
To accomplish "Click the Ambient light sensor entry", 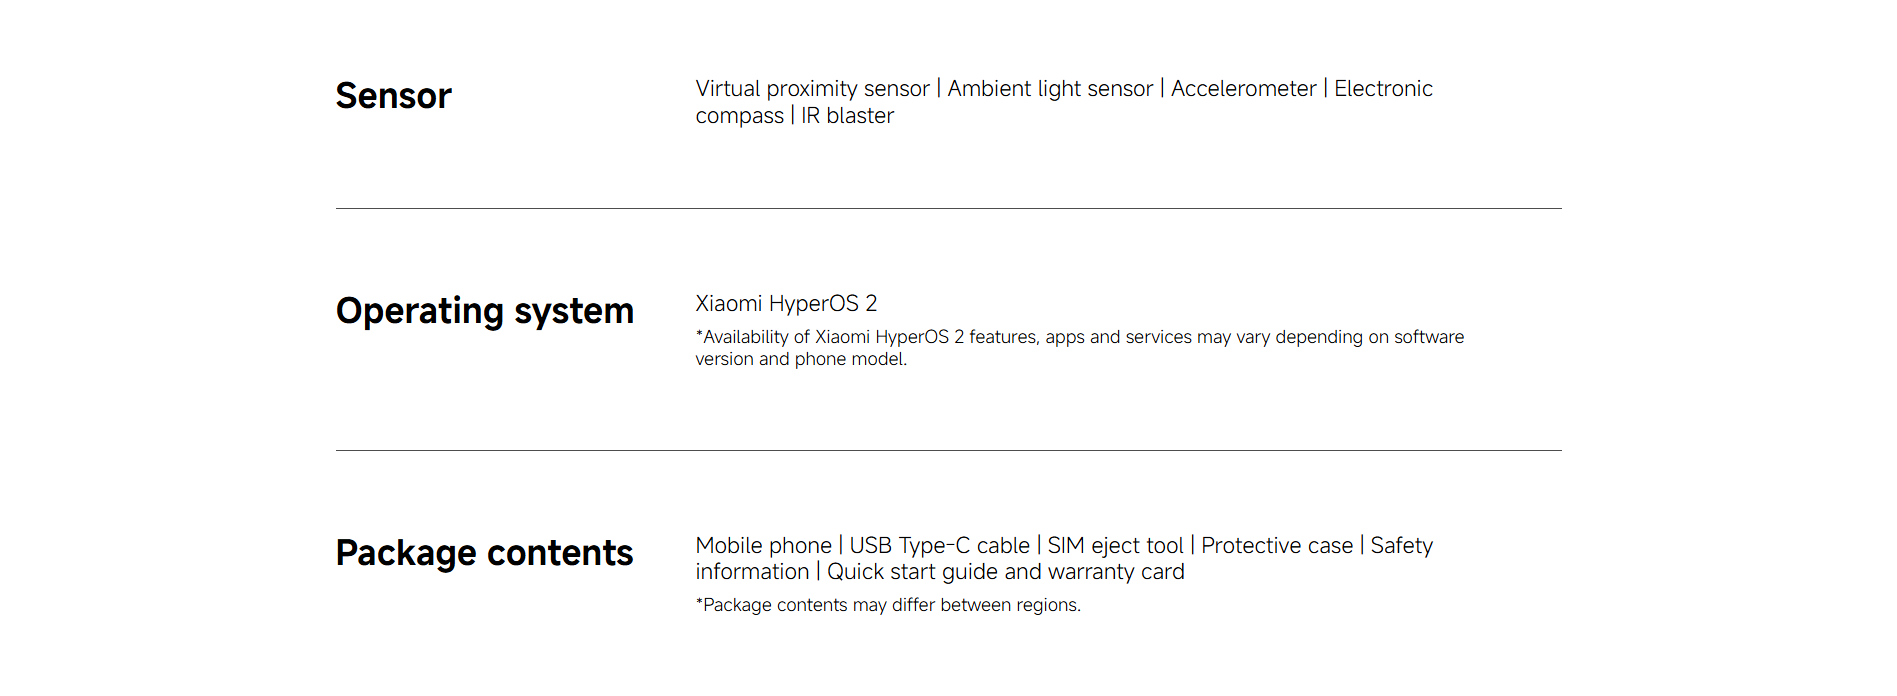I will 1050,89.
